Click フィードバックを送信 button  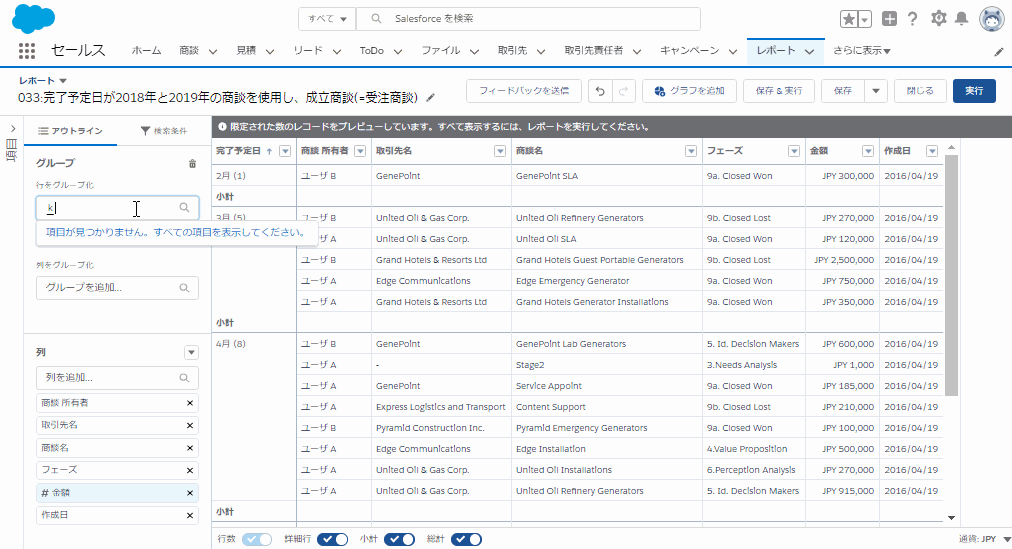524,91
